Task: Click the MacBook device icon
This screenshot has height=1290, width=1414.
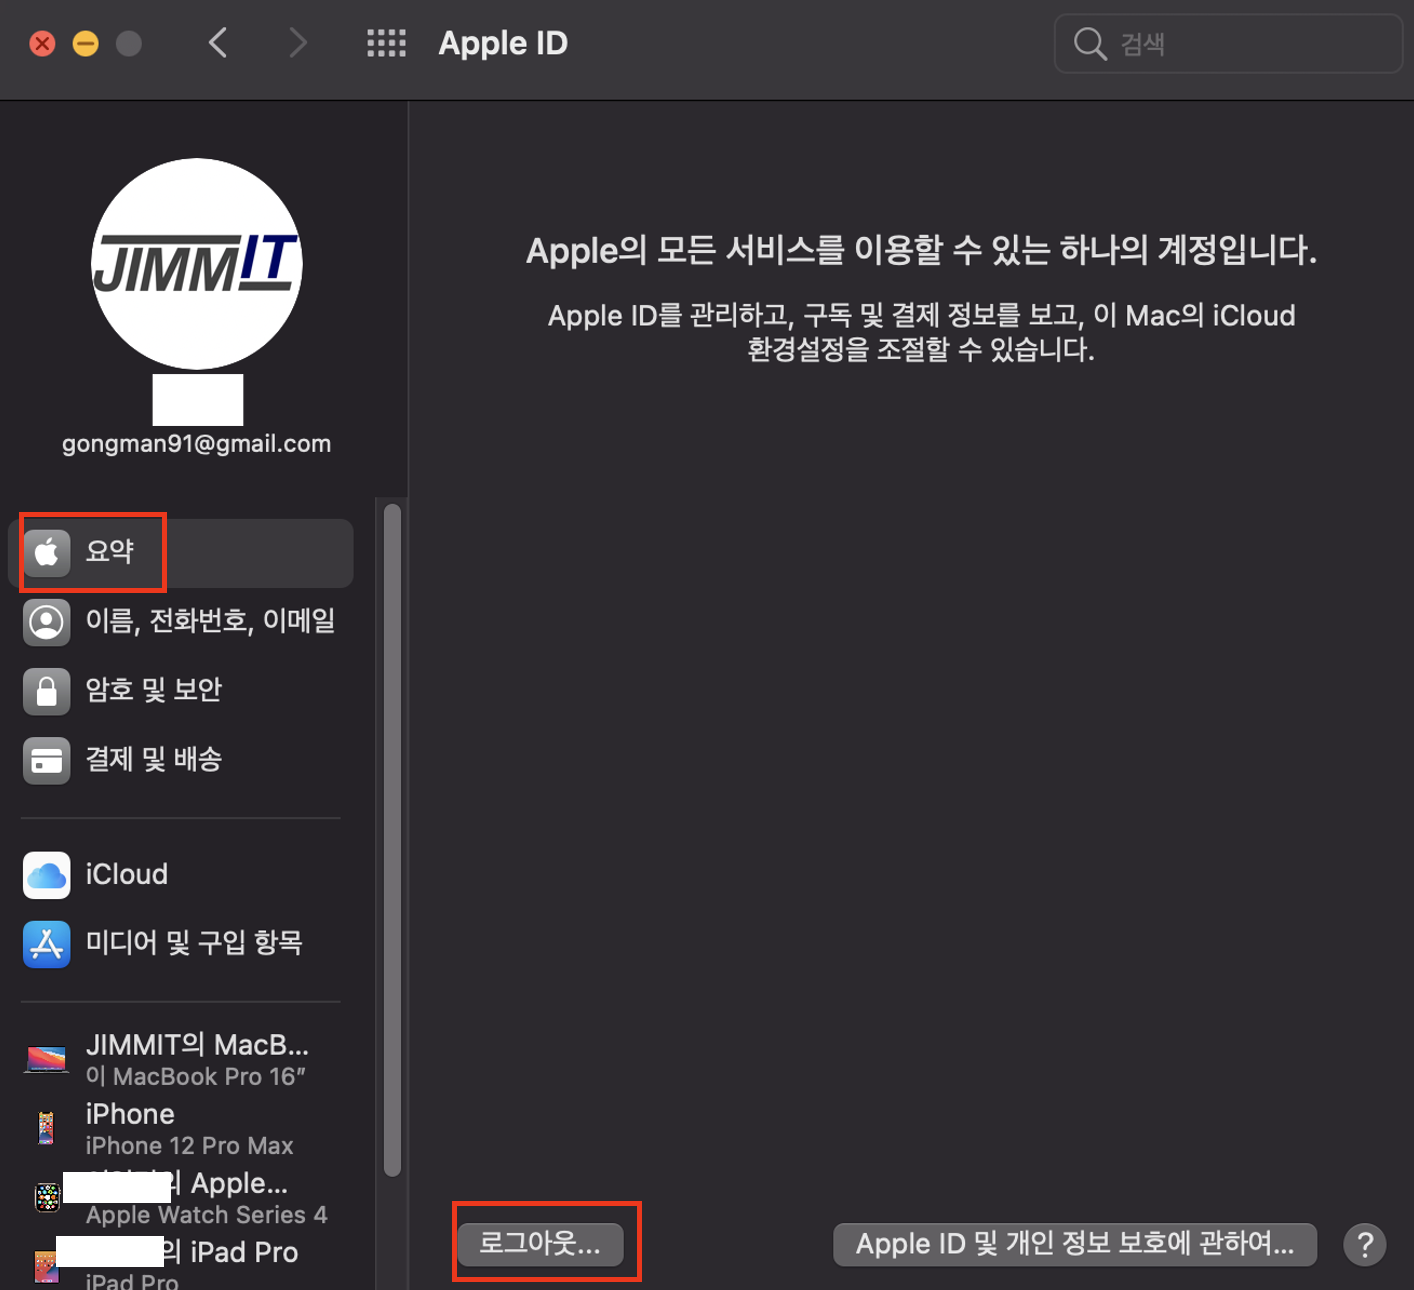Action: tap(47, 1059)
